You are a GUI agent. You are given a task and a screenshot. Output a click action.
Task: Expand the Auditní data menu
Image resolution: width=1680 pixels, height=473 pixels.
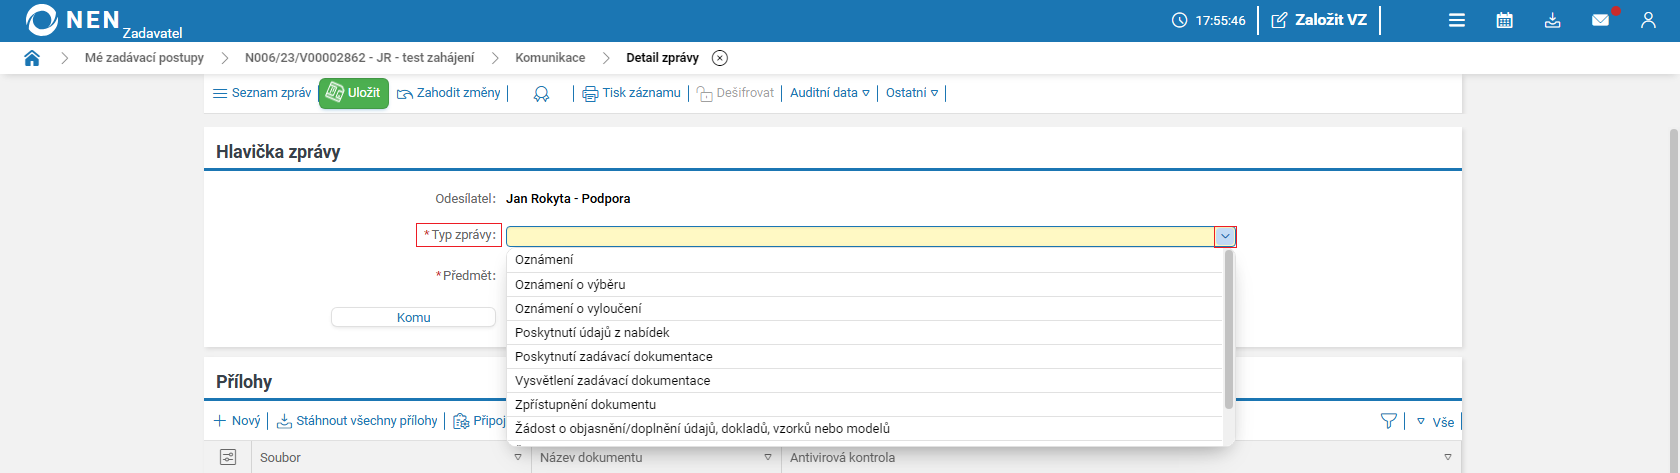tap(830, 93)
